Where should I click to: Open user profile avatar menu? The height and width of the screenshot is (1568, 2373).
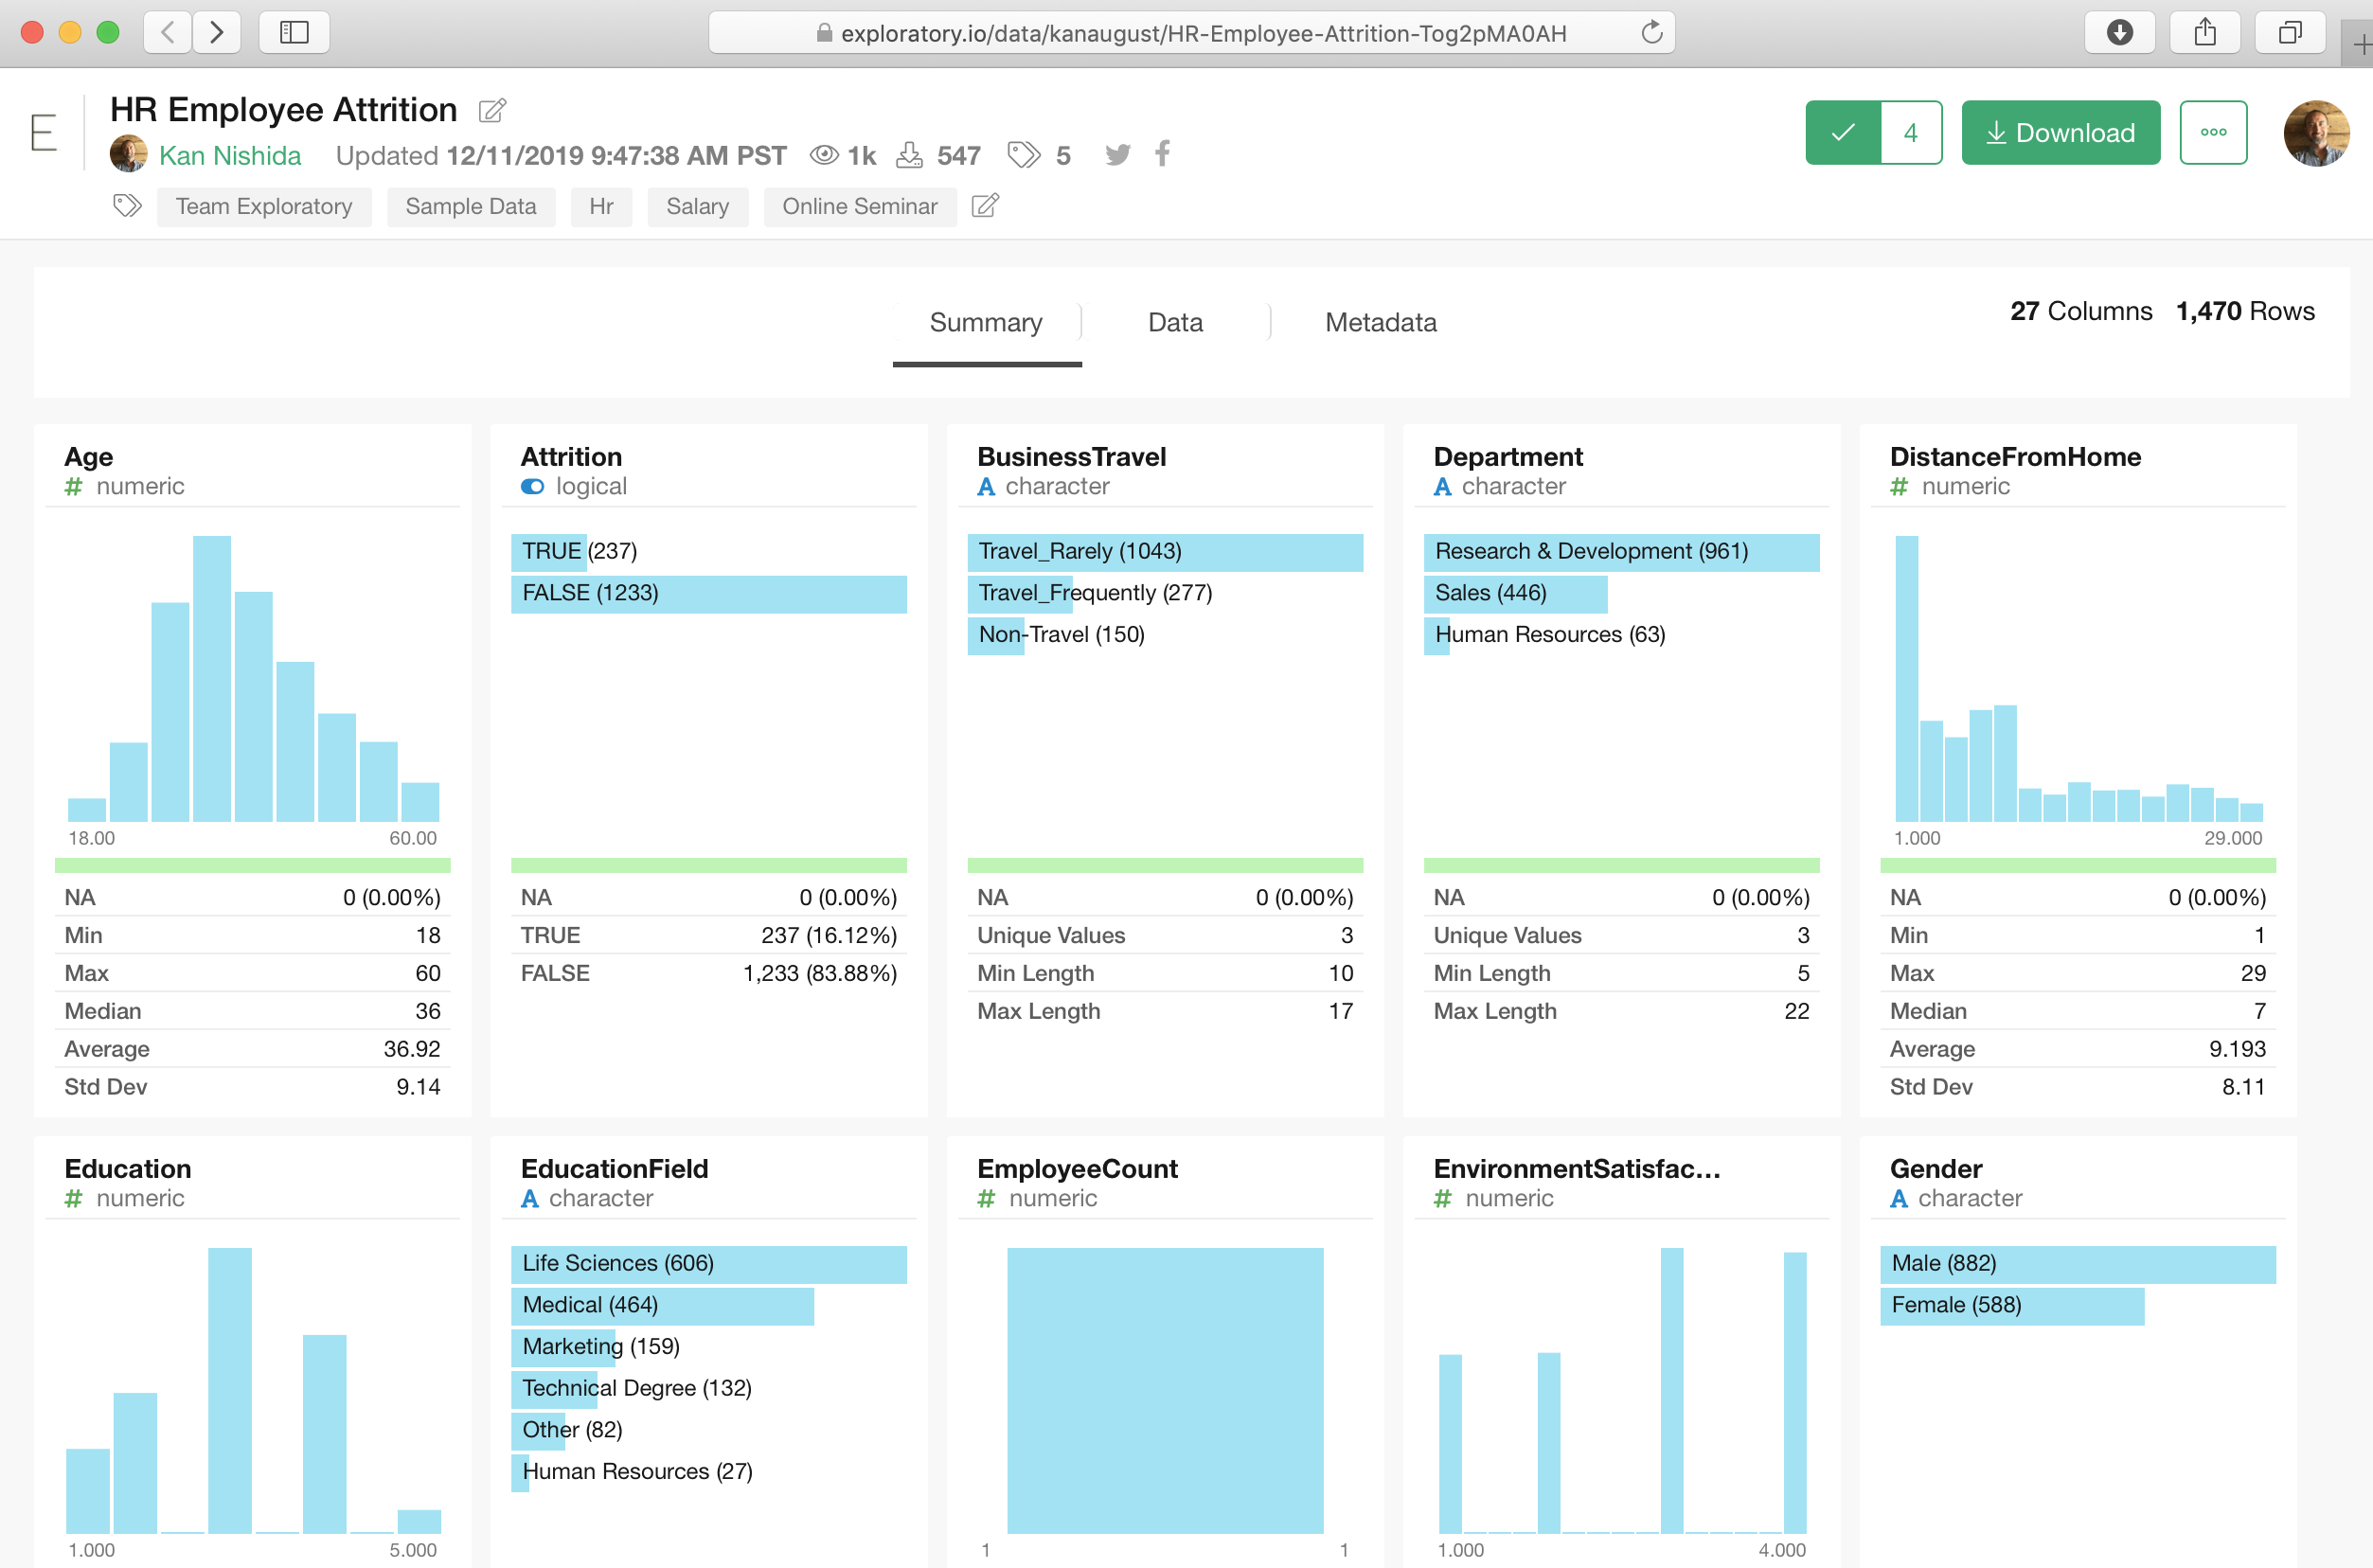point(2315,132)
